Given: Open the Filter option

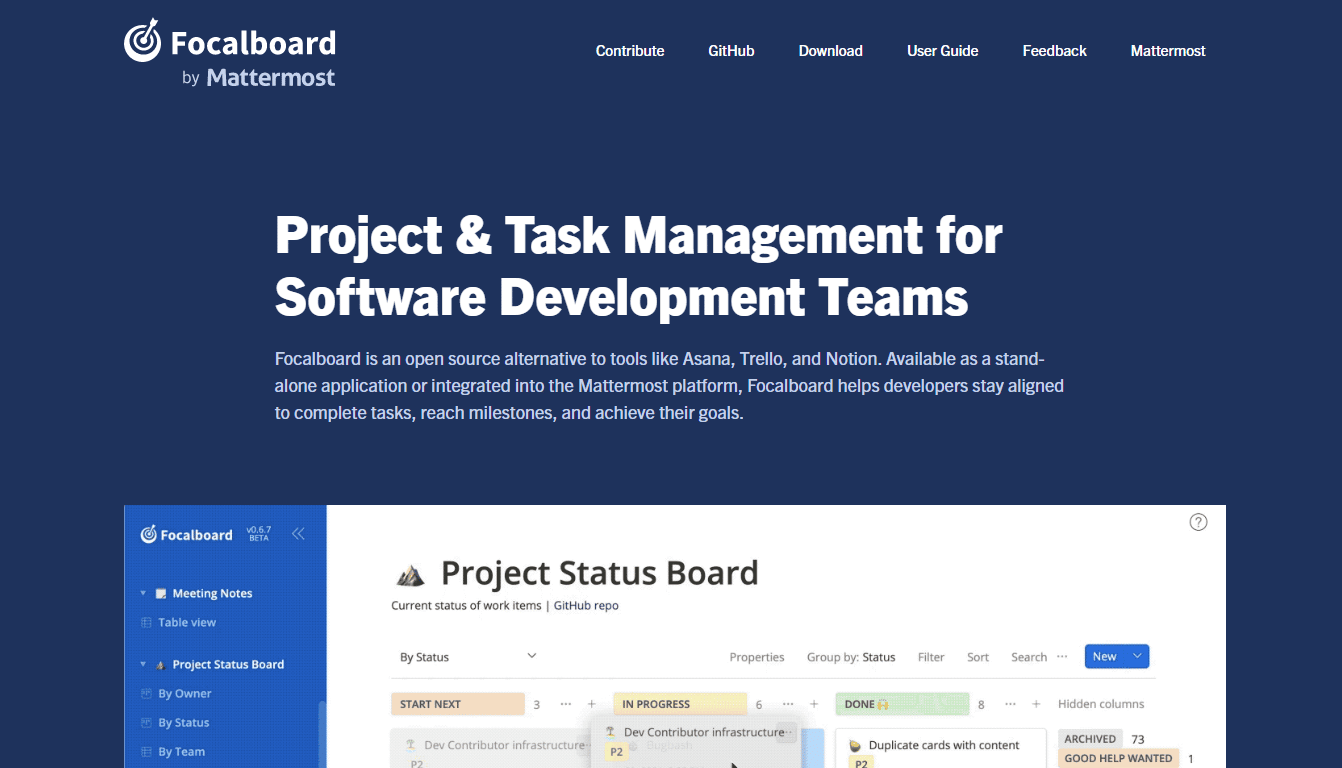Looking at the screenshot, I should tap(931, 657).
